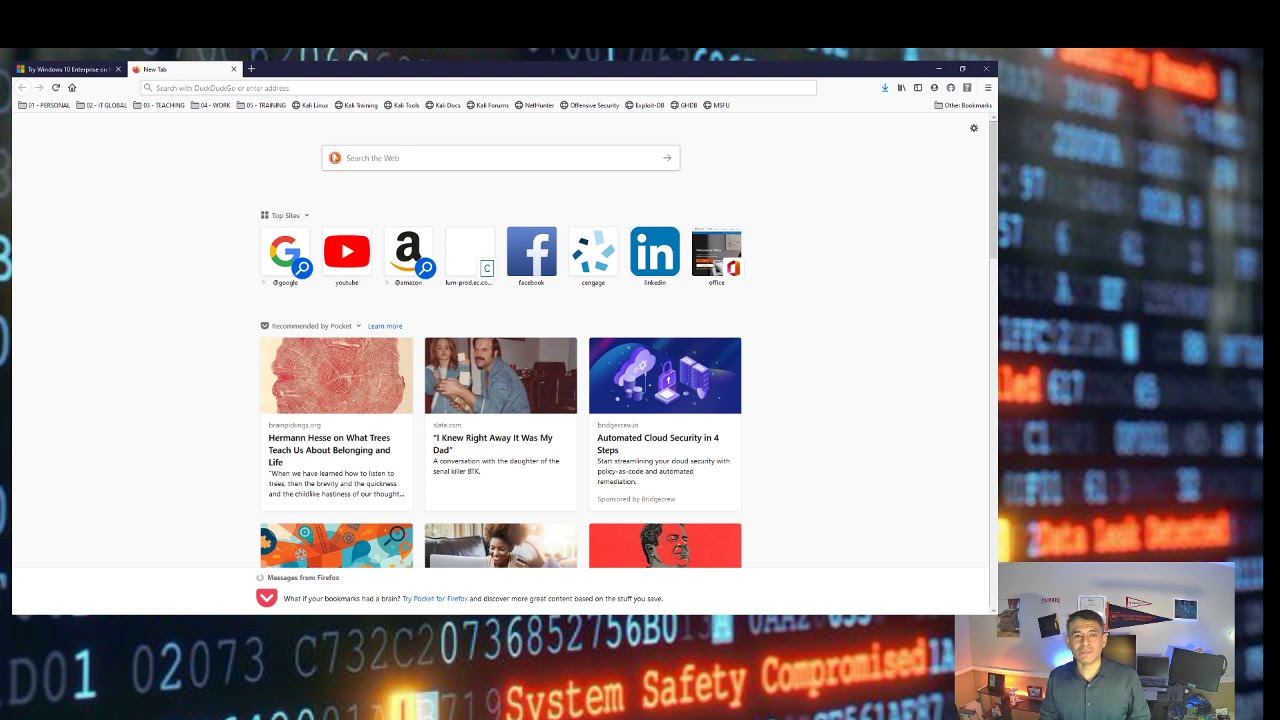Click Try Pocket for Firefox link
This screenshot has width=1280, height=720.
[x=435, y=599]
